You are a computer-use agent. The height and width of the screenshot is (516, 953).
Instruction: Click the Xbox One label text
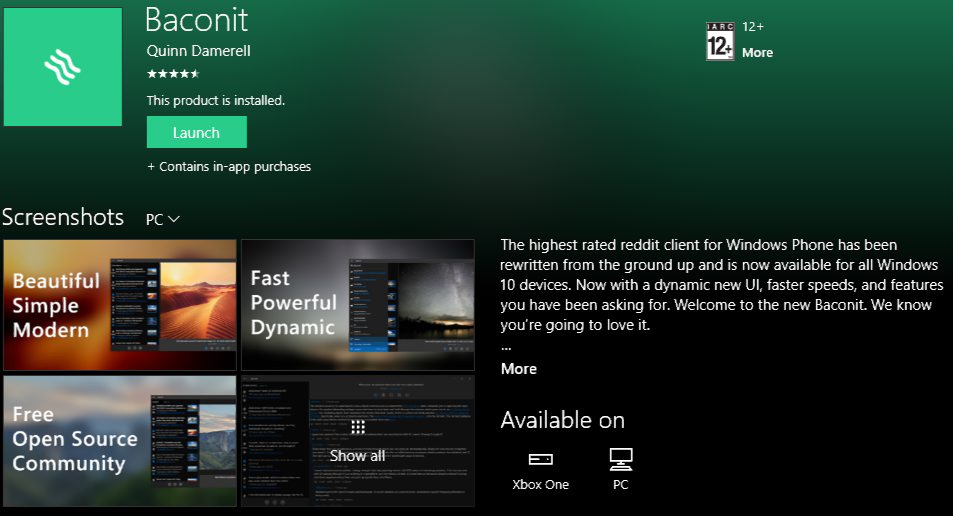point(540,484)
